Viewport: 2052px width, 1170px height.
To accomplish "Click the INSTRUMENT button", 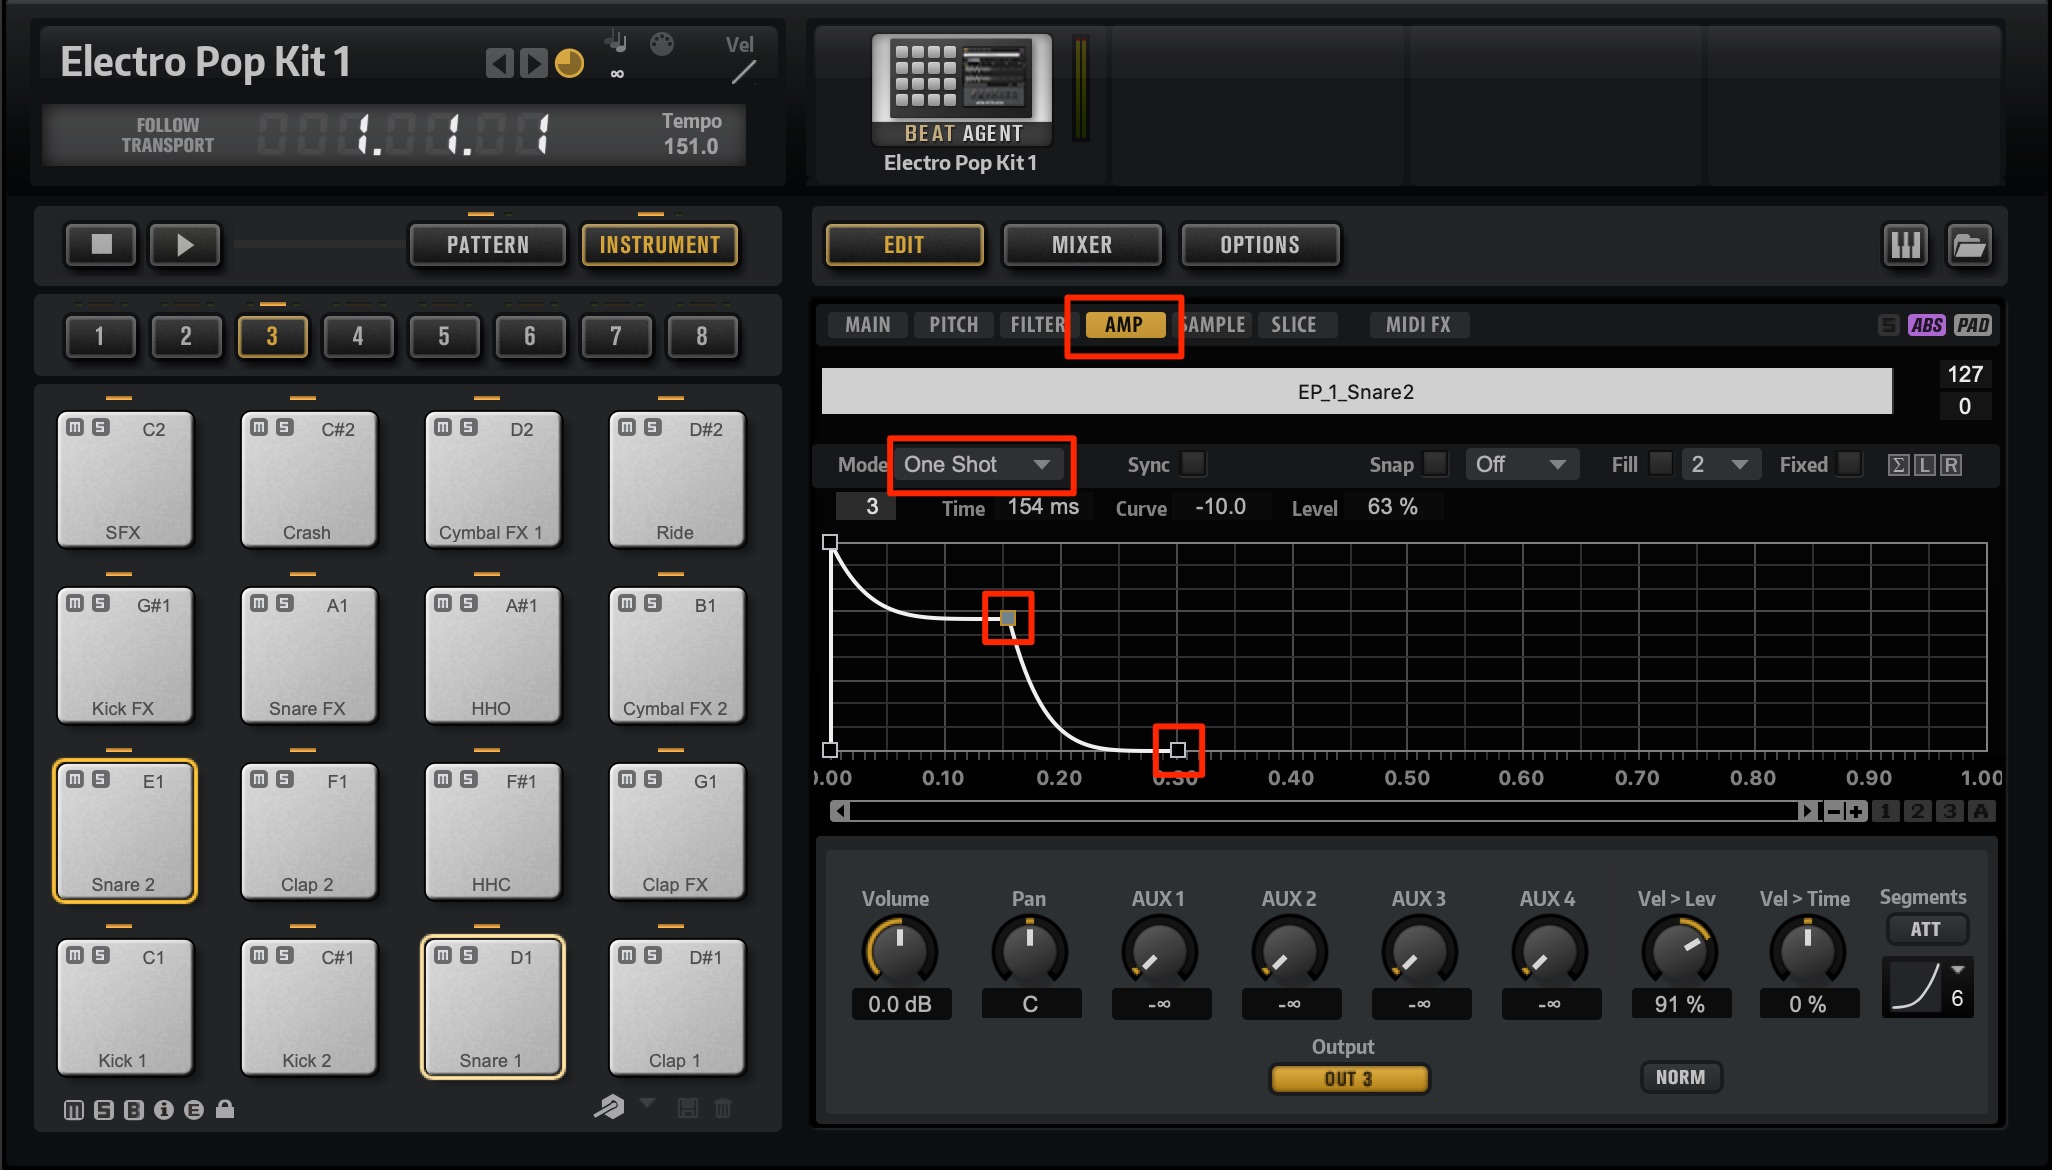I will (x=660, y=245).
